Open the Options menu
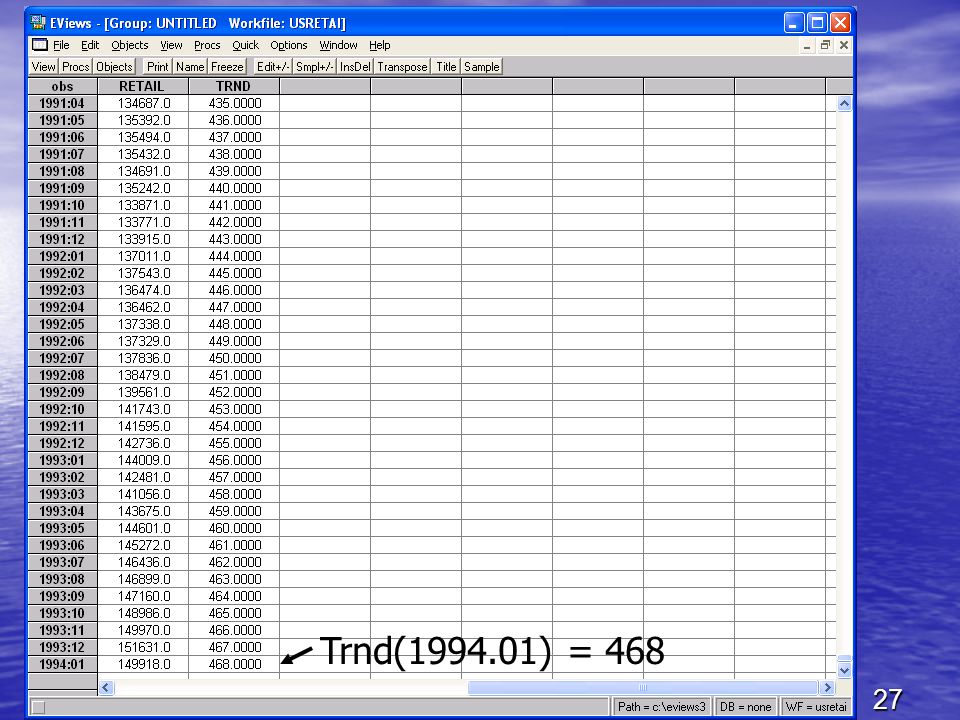This screenshot has height=720, width=960. 289,45
